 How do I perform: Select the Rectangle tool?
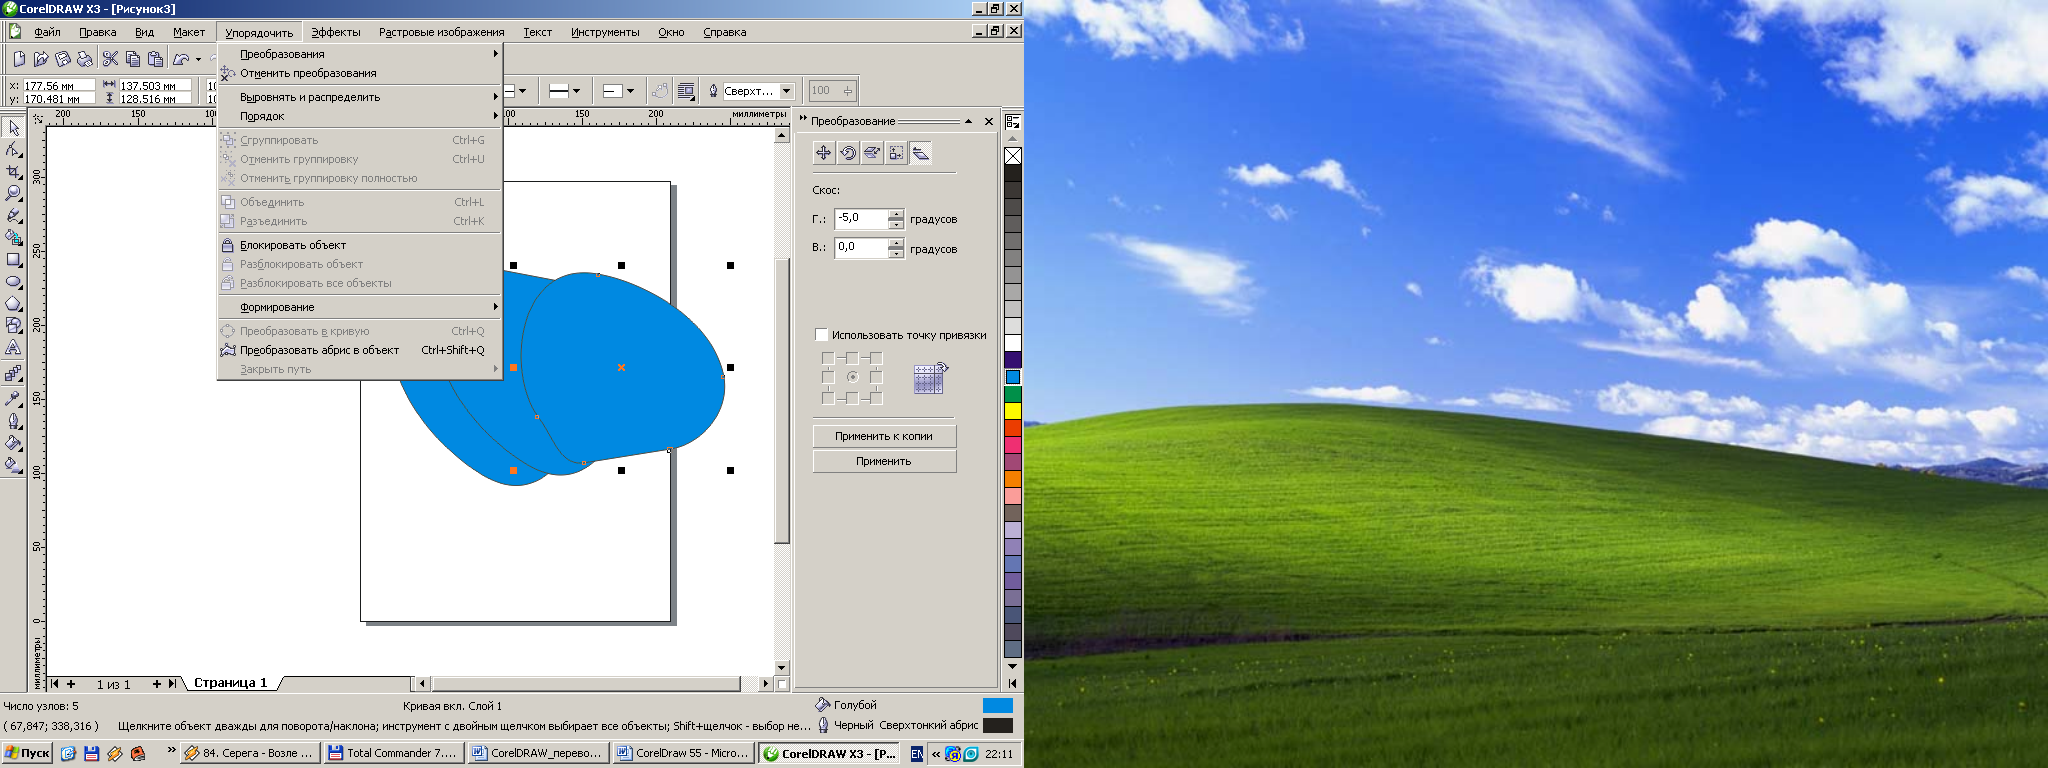pyautogui.click(x=13, y=260)
